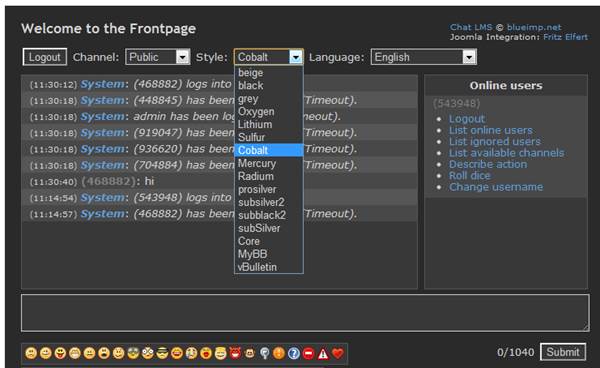Viewport: 600px width, 368px height.
Task: Insert the tongue-out emoticon
Action: [x=60, y=353]
